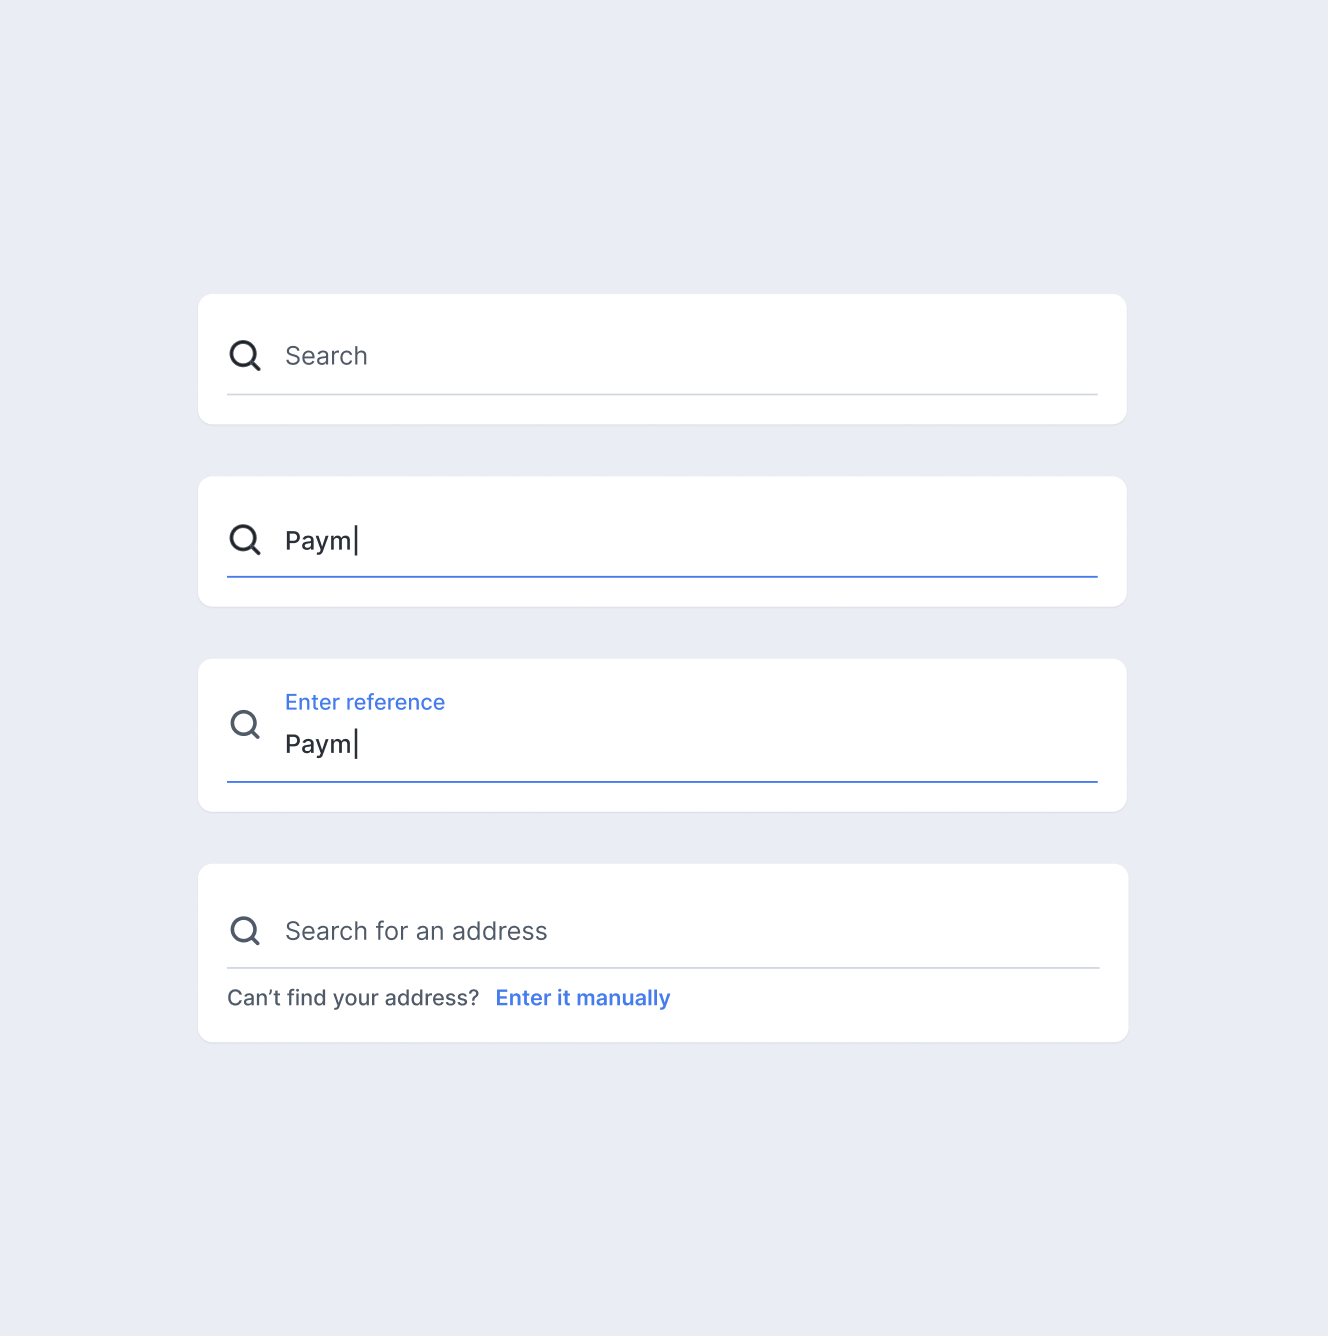Click the blank space right of "Enter it manually"
1328x1336 pixels.
click(880, 998)
